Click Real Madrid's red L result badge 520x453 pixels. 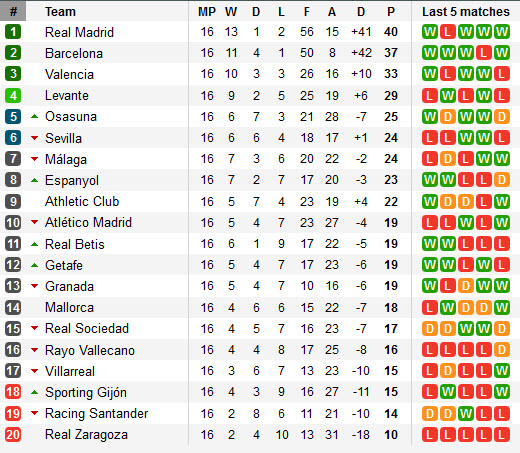tap(448, 32)
